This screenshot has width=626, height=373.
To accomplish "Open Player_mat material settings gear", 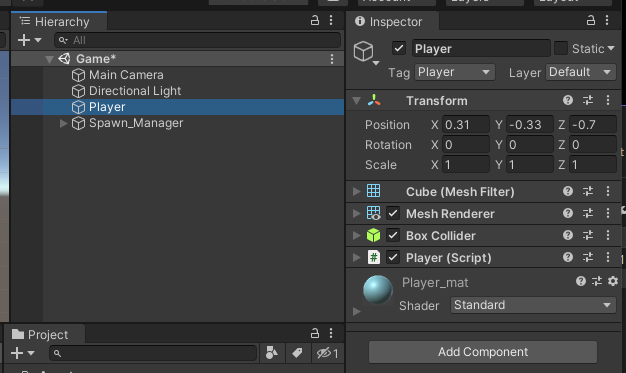I will click(613, 281).
